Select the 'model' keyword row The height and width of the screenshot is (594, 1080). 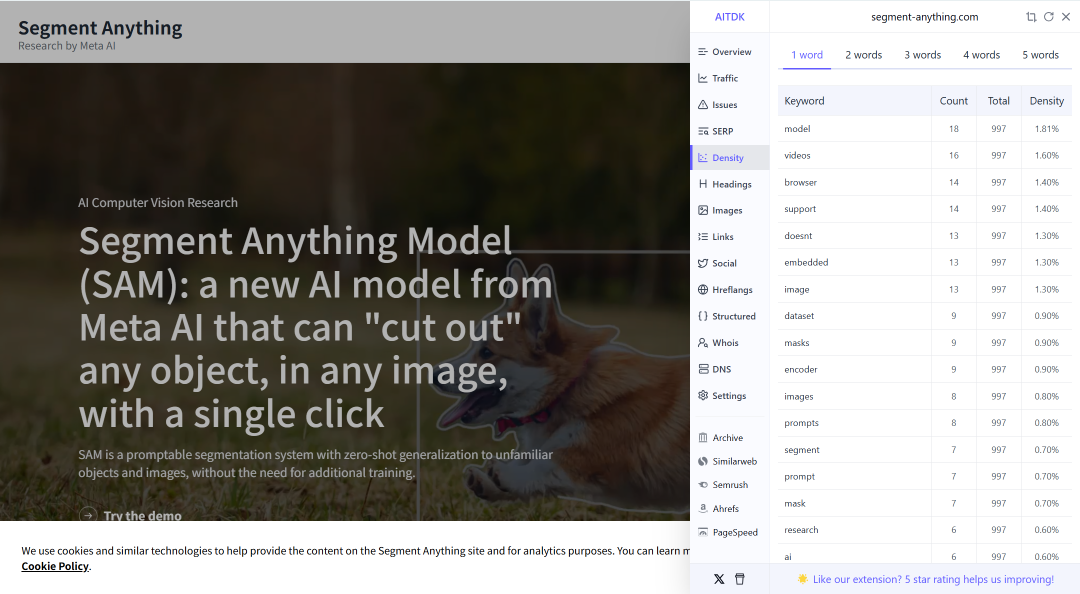click(924, 129)
